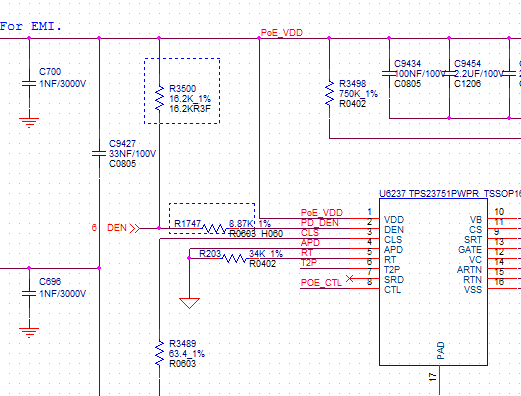Click the no-connect X on SRD pin
Screen dimensions: 521x396
coord(349,278)
